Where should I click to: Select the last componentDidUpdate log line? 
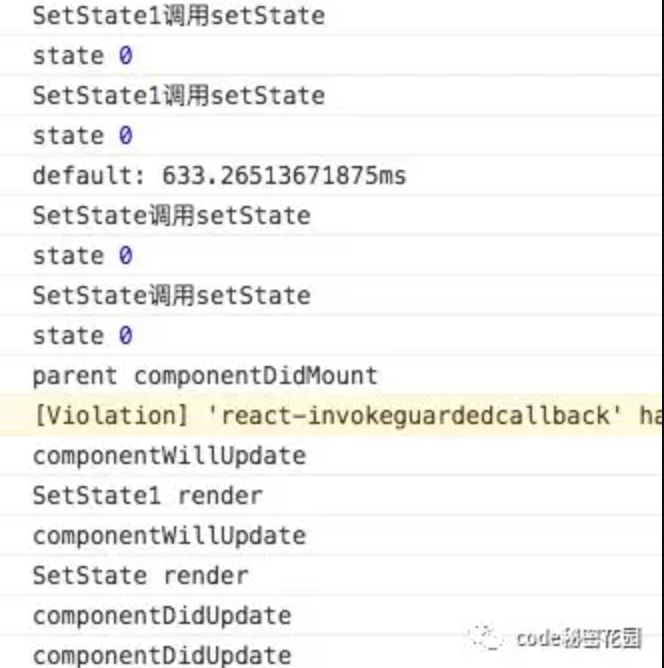162,656
